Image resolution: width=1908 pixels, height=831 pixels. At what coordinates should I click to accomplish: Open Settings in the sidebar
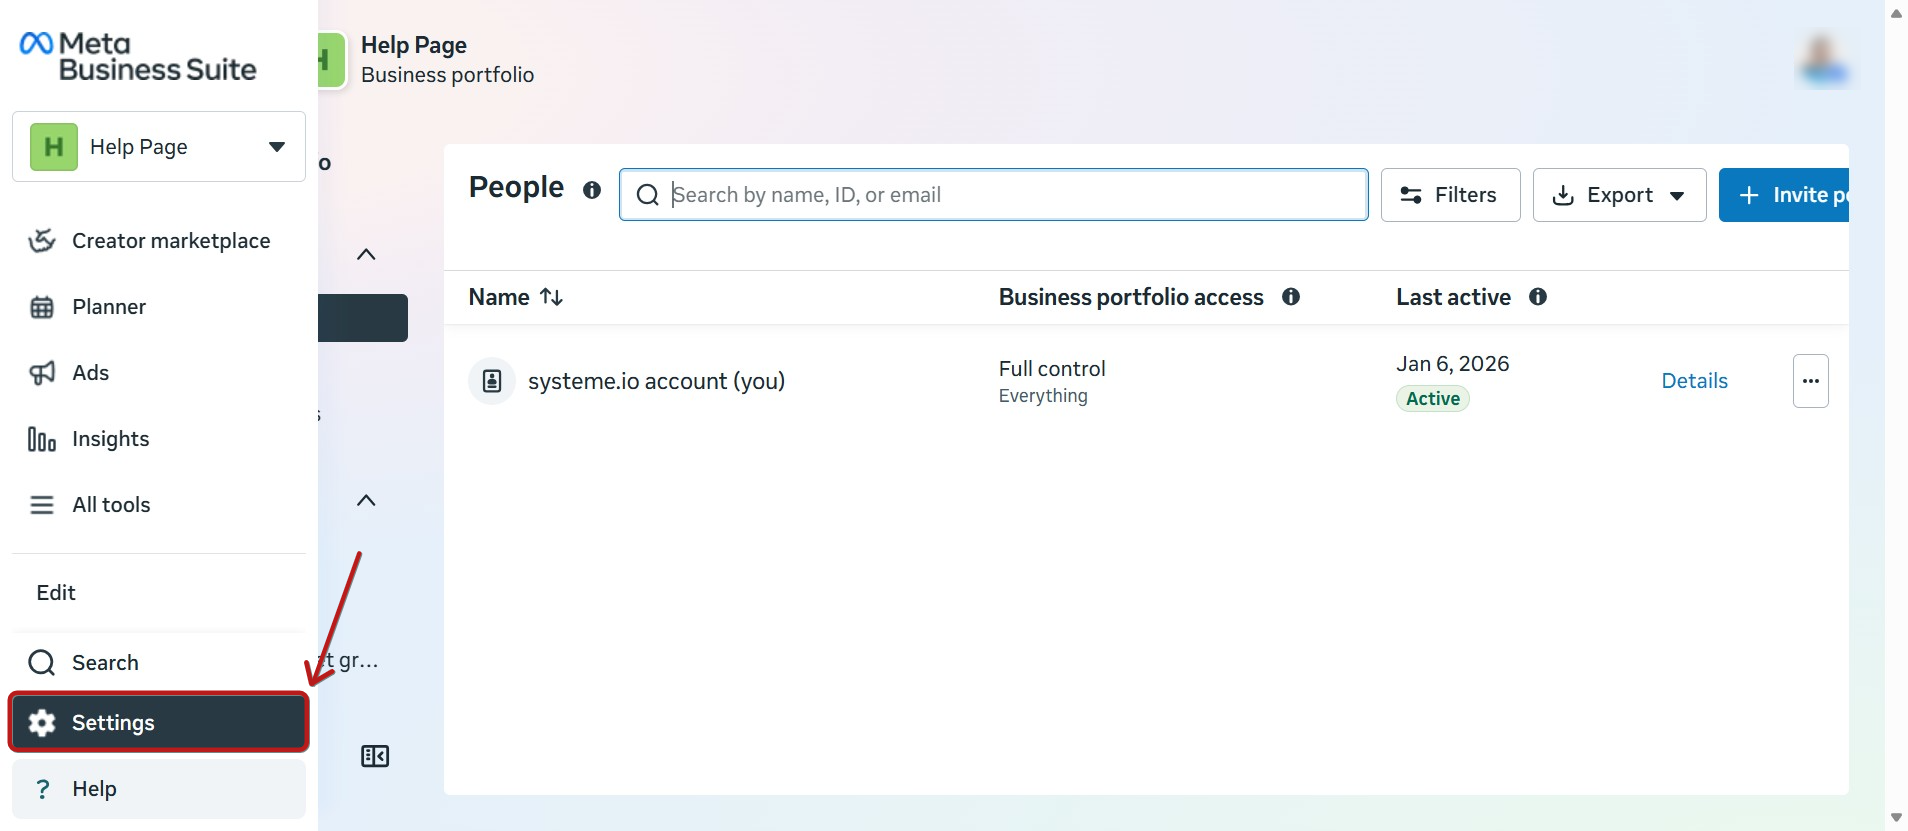(159, 723)
